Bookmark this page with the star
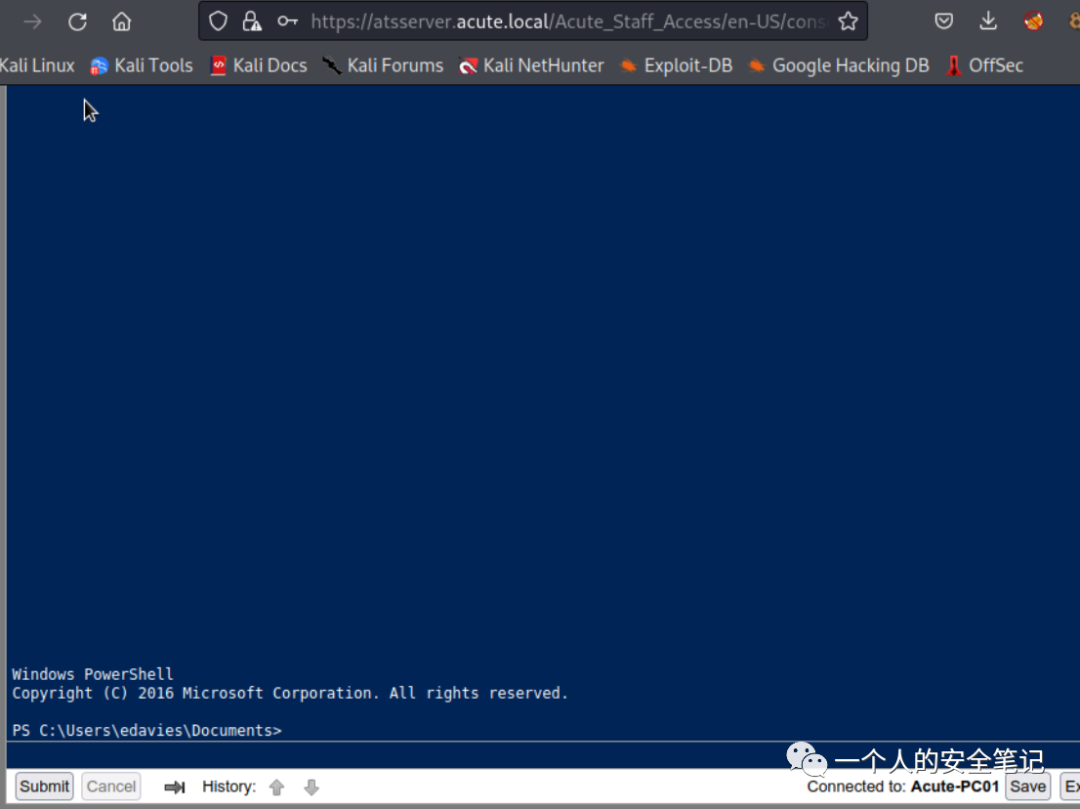Image resolution: width=1080 pixels, height=809 pixels. pyautogui.click(x=847, y=22)
